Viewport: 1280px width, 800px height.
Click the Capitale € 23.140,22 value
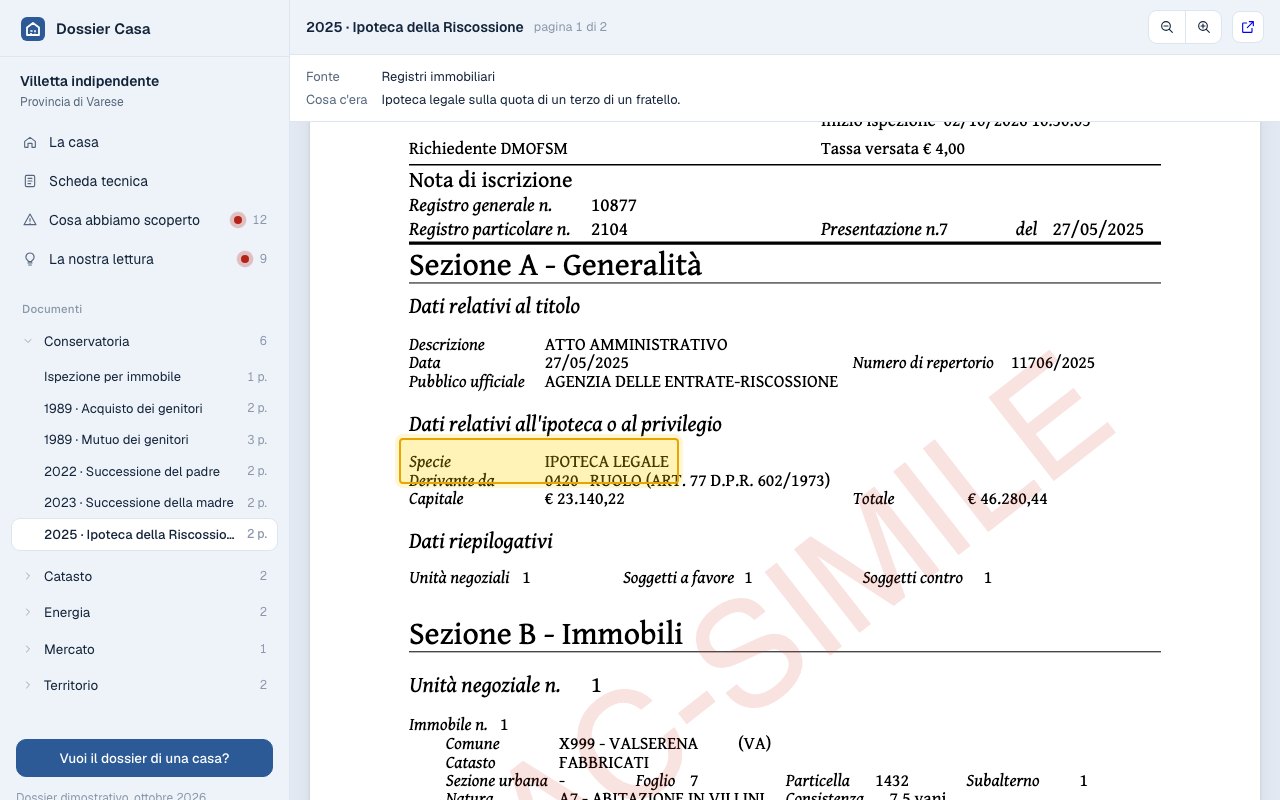point(585,499)
